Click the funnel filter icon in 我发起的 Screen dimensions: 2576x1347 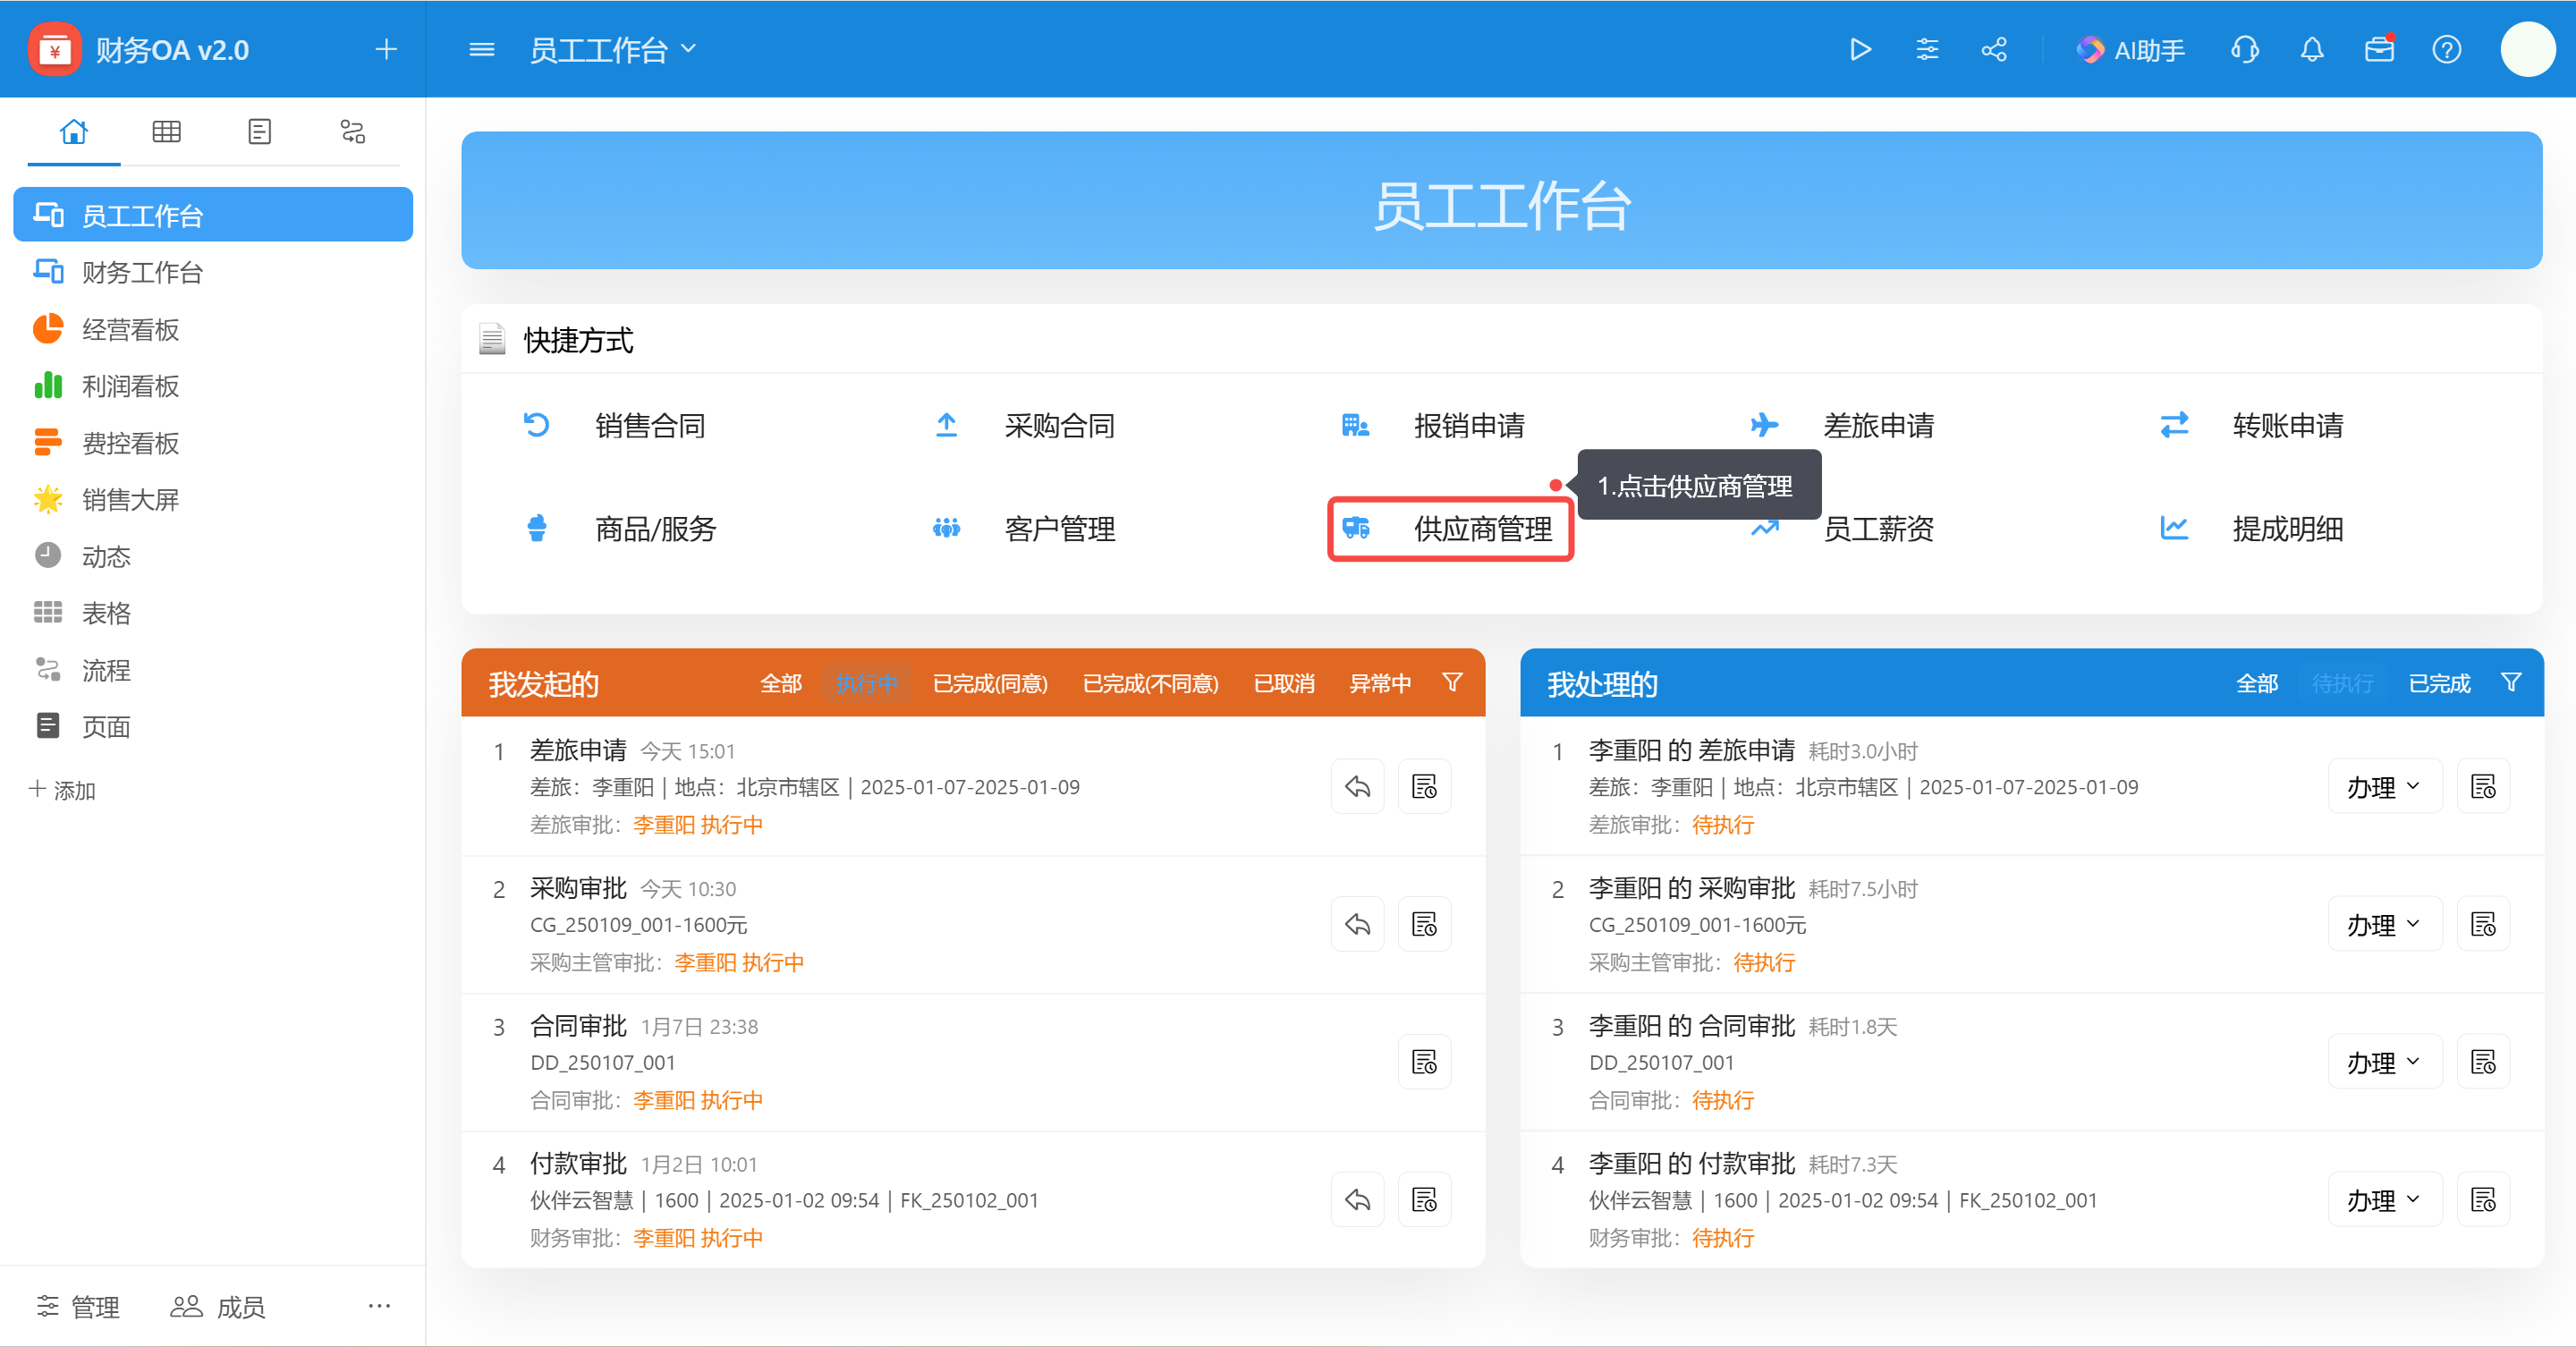pos(1452,682)
